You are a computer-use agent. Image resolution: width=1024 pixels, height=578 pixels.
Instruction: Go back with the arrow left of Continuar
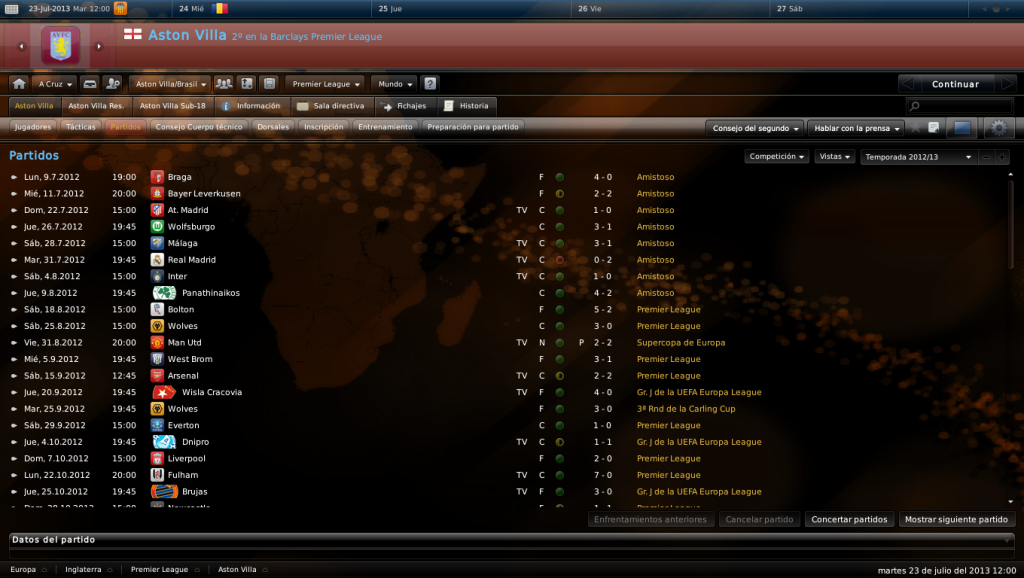[907, 84]
